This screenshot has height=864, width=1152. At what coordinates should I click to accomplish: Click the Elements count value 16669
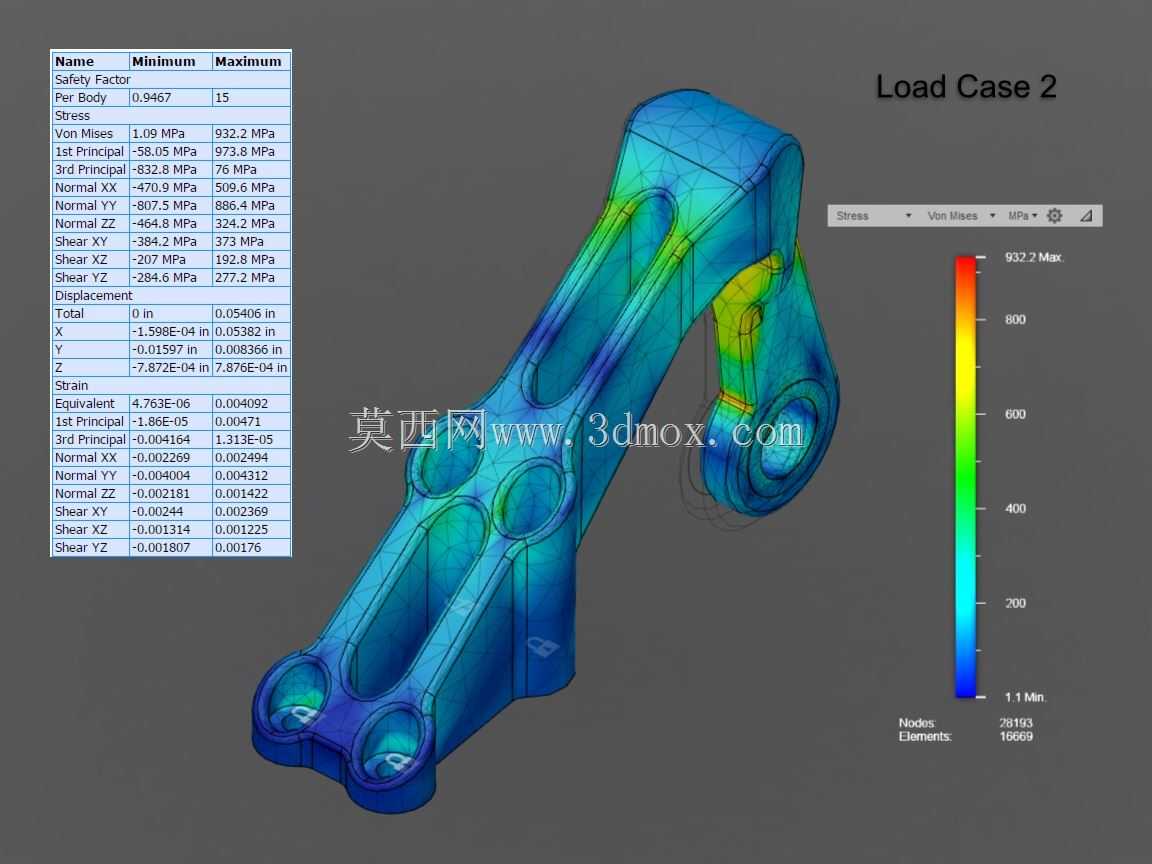point(1016,736)
